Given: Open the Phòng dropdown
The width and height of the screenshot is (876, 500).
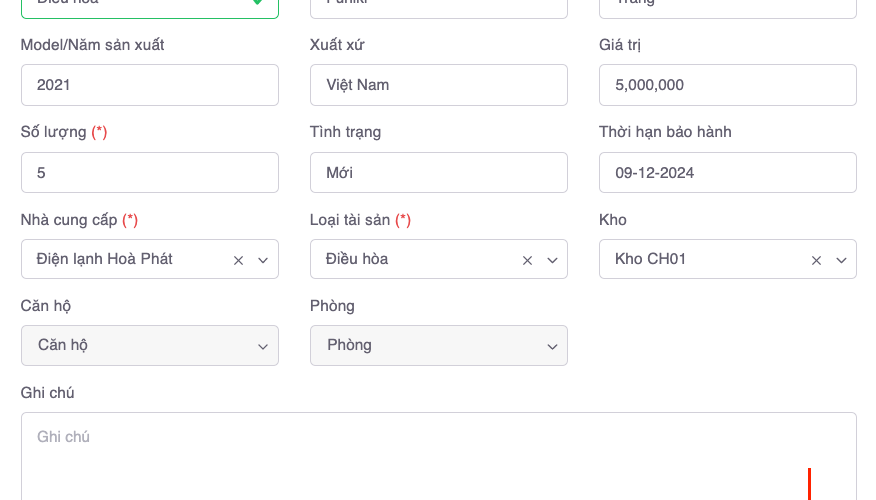Looking at the screenshot, I should coord(438,346).
